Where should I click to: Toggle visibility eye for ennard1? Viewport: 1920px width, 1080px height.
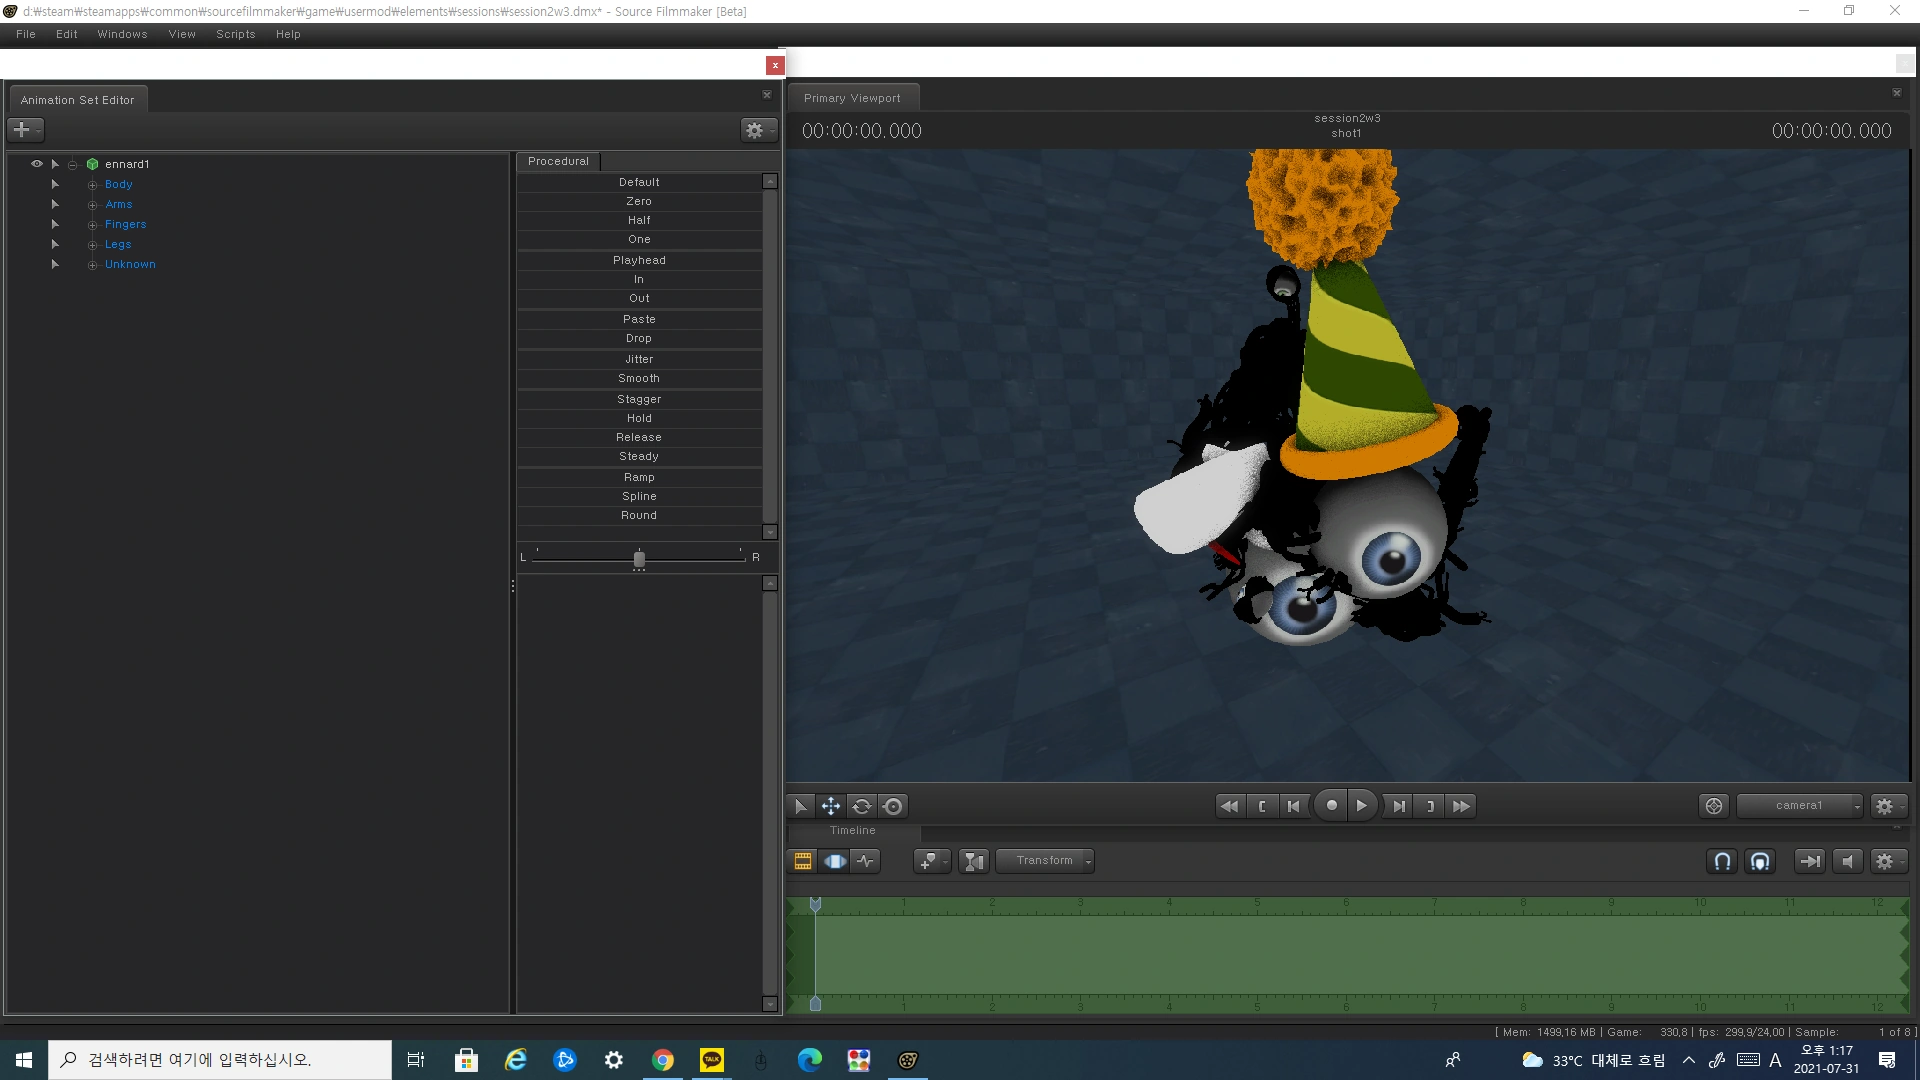(37, 164)
